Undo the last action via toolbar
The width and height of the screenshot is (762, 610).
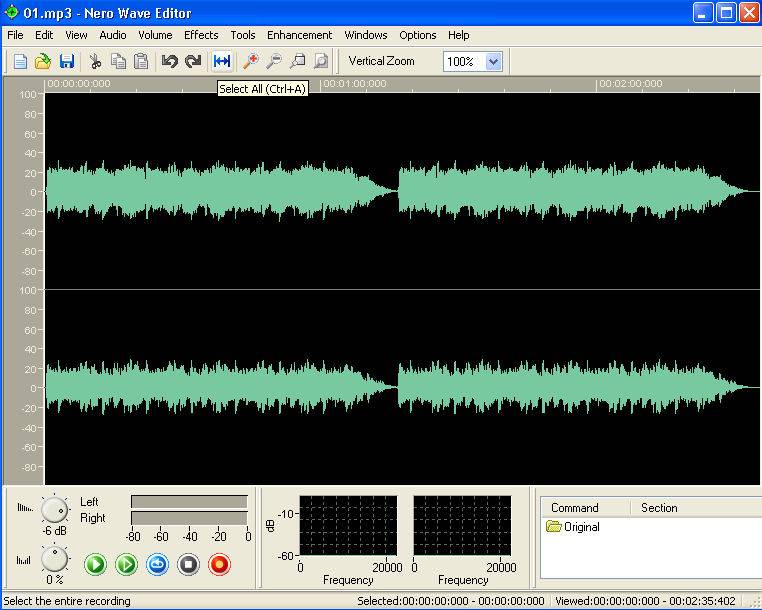click(169, 61)
